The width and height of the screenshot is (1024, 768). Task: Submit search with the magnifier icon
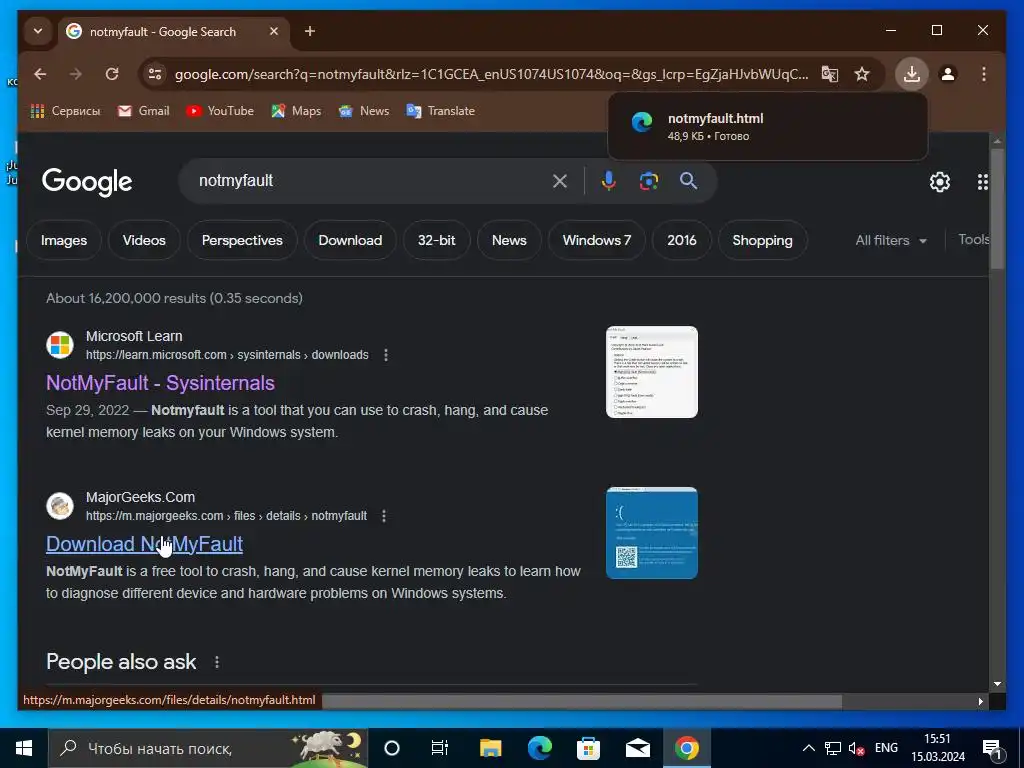688,181
